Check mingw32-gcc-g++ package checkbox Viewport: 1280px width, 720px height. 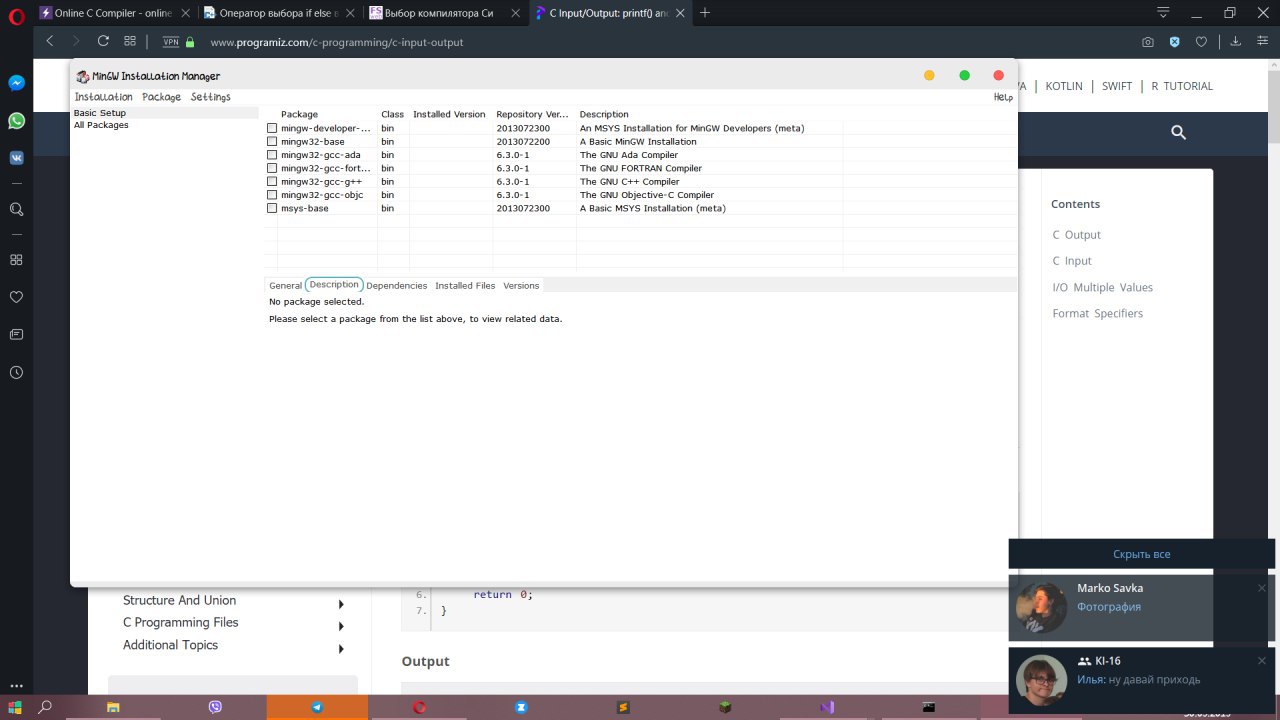point(272,182)
